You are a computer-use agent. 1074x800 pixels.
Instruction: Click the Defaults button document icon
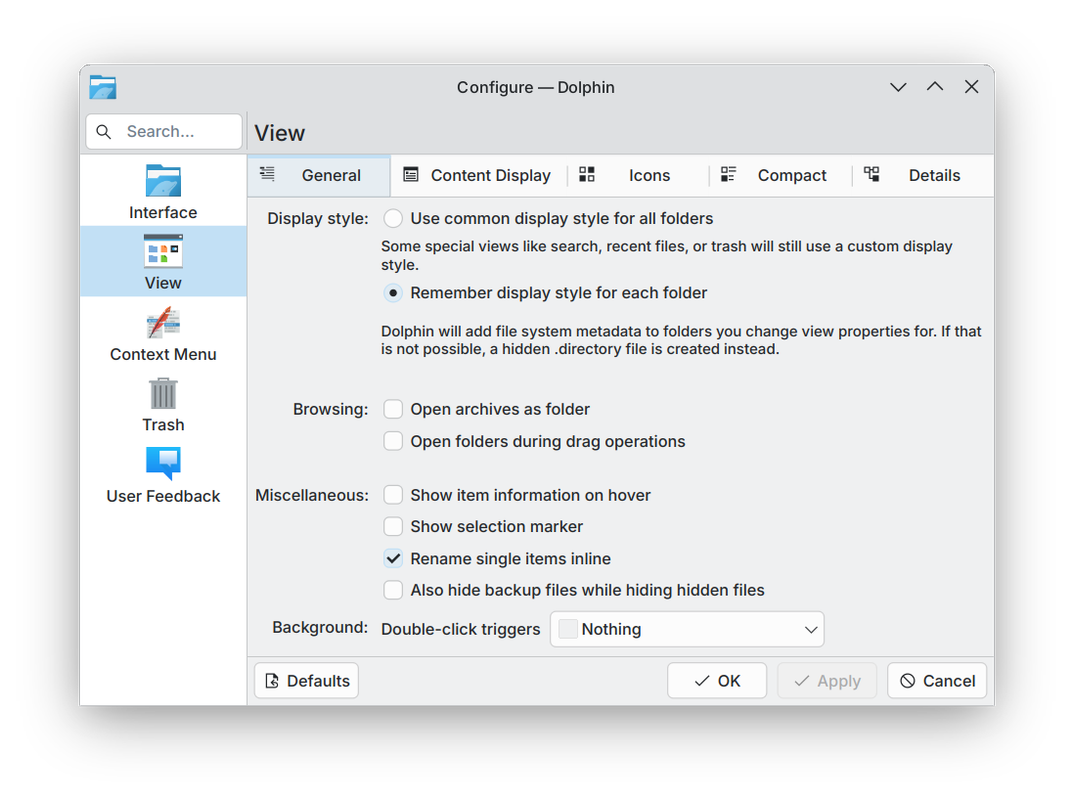tap(272, 681)
